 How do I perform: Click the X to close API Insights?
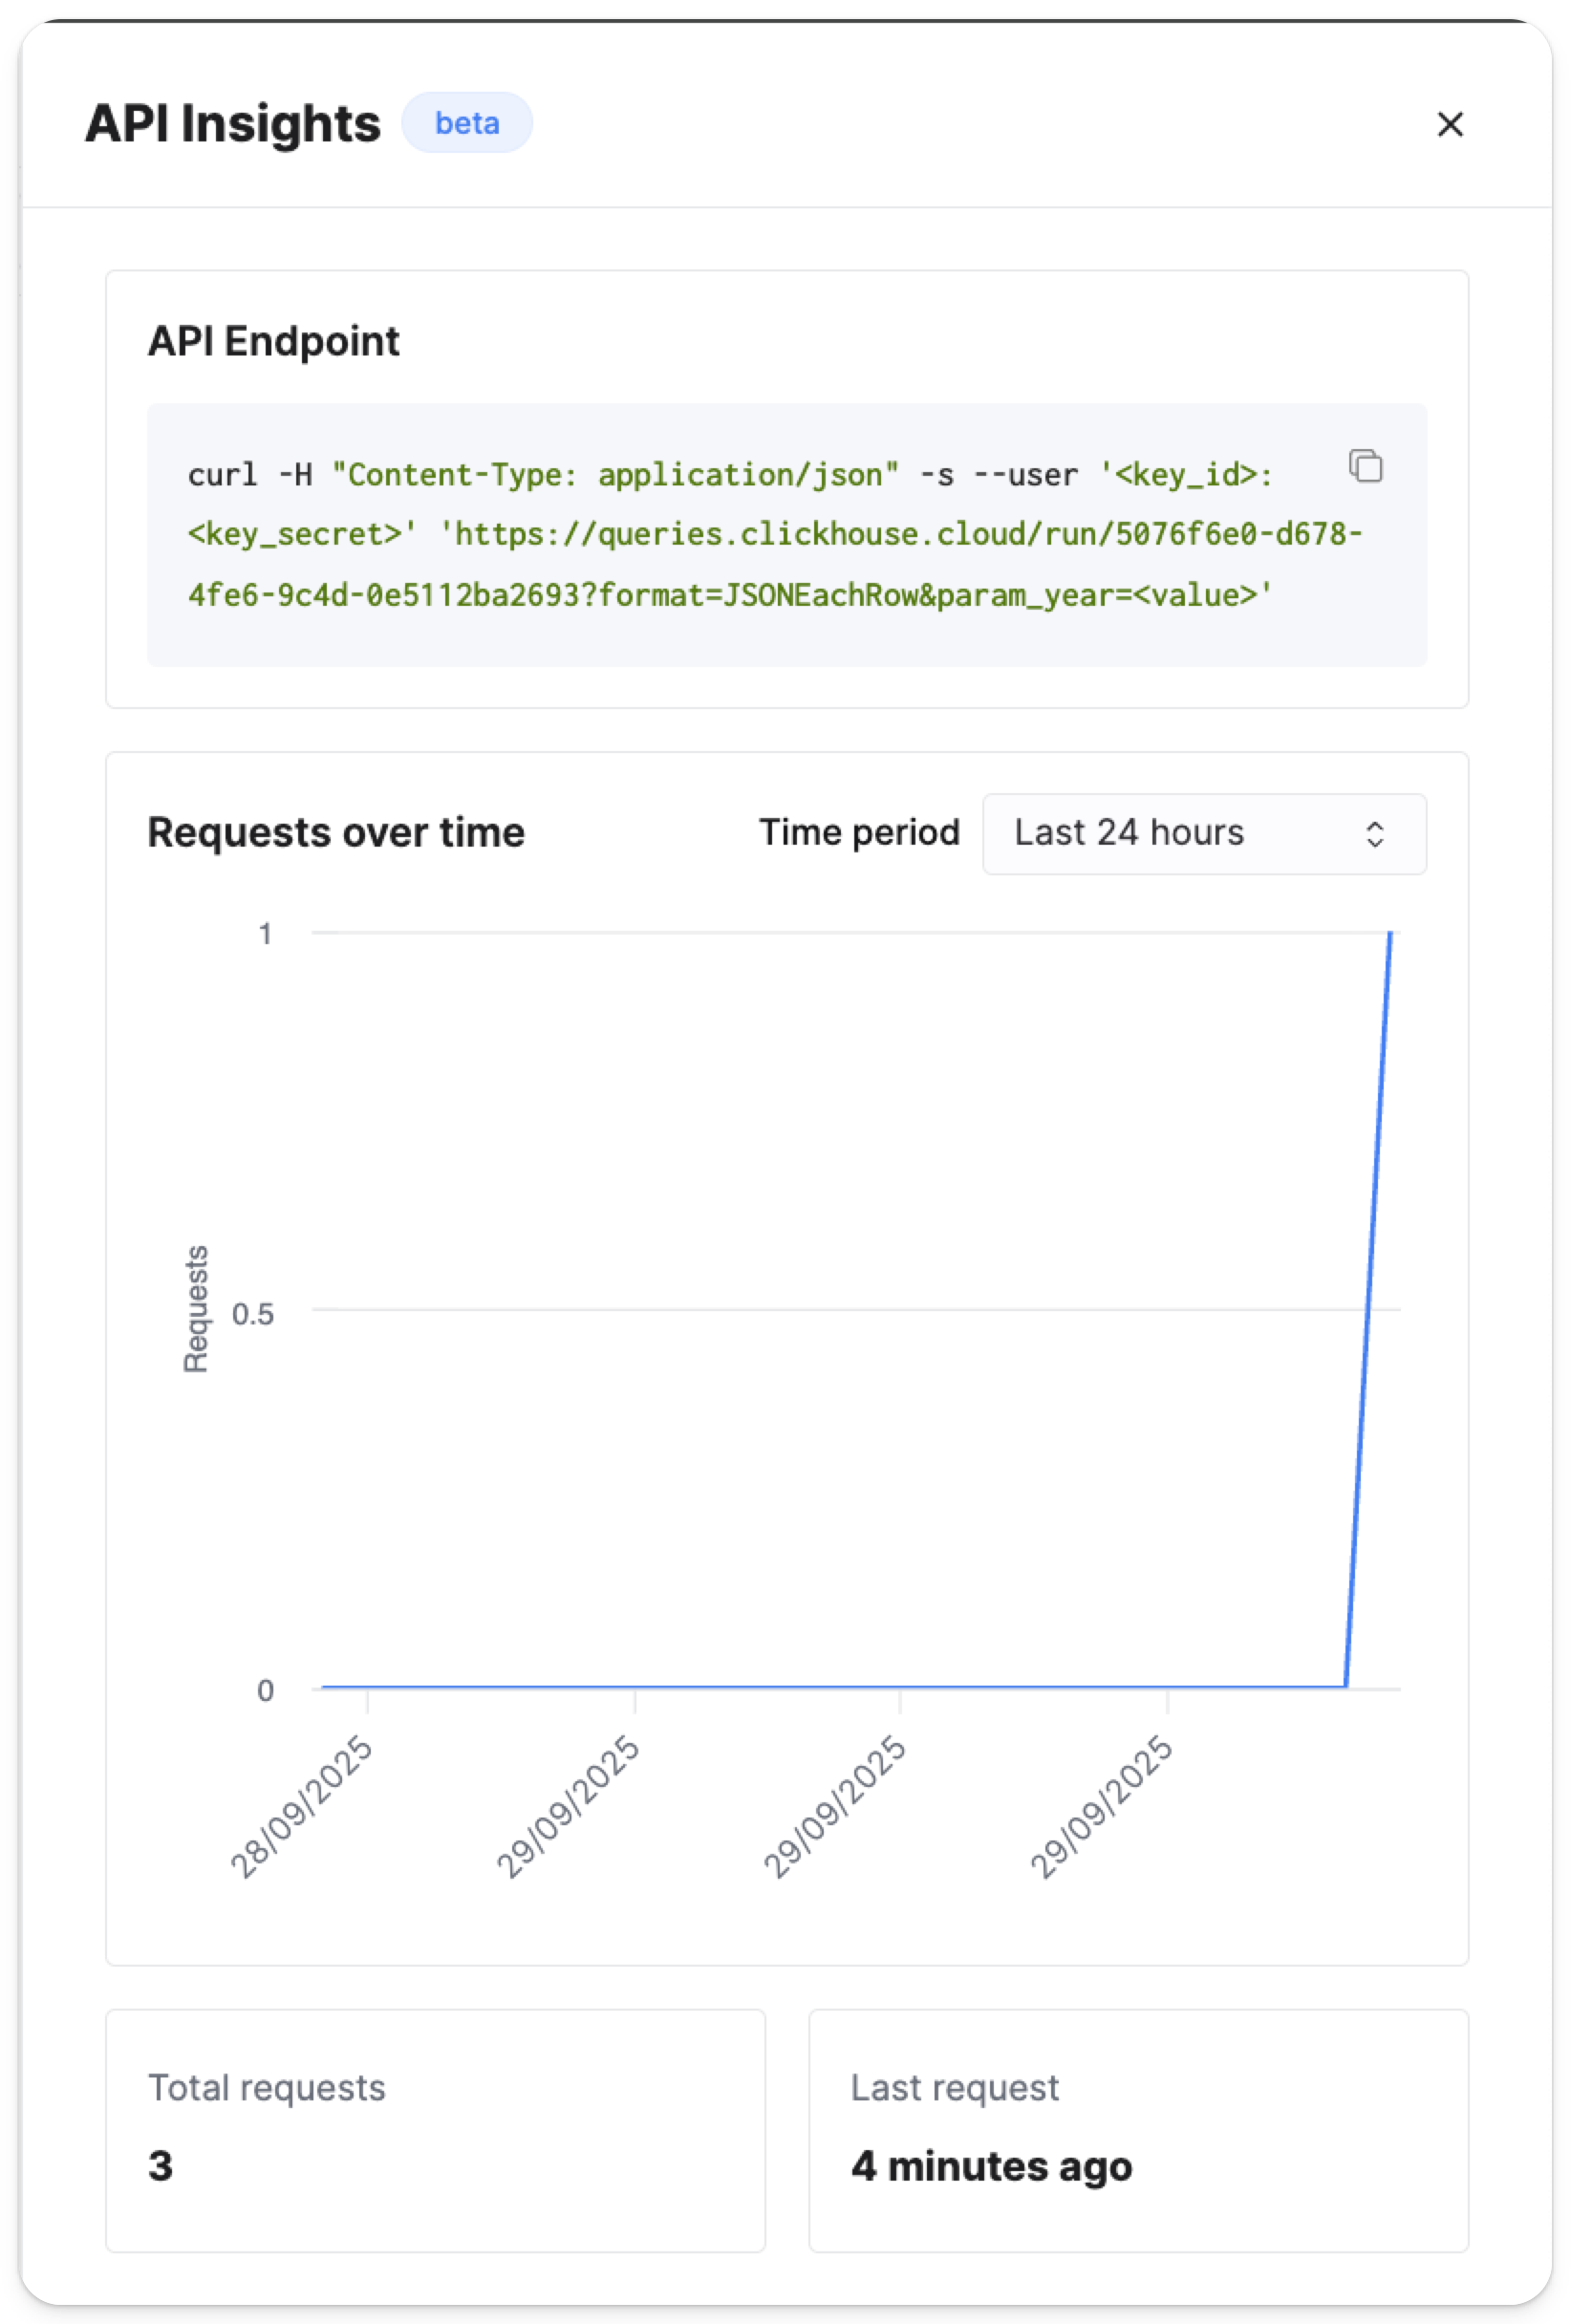coord(1450,125)
